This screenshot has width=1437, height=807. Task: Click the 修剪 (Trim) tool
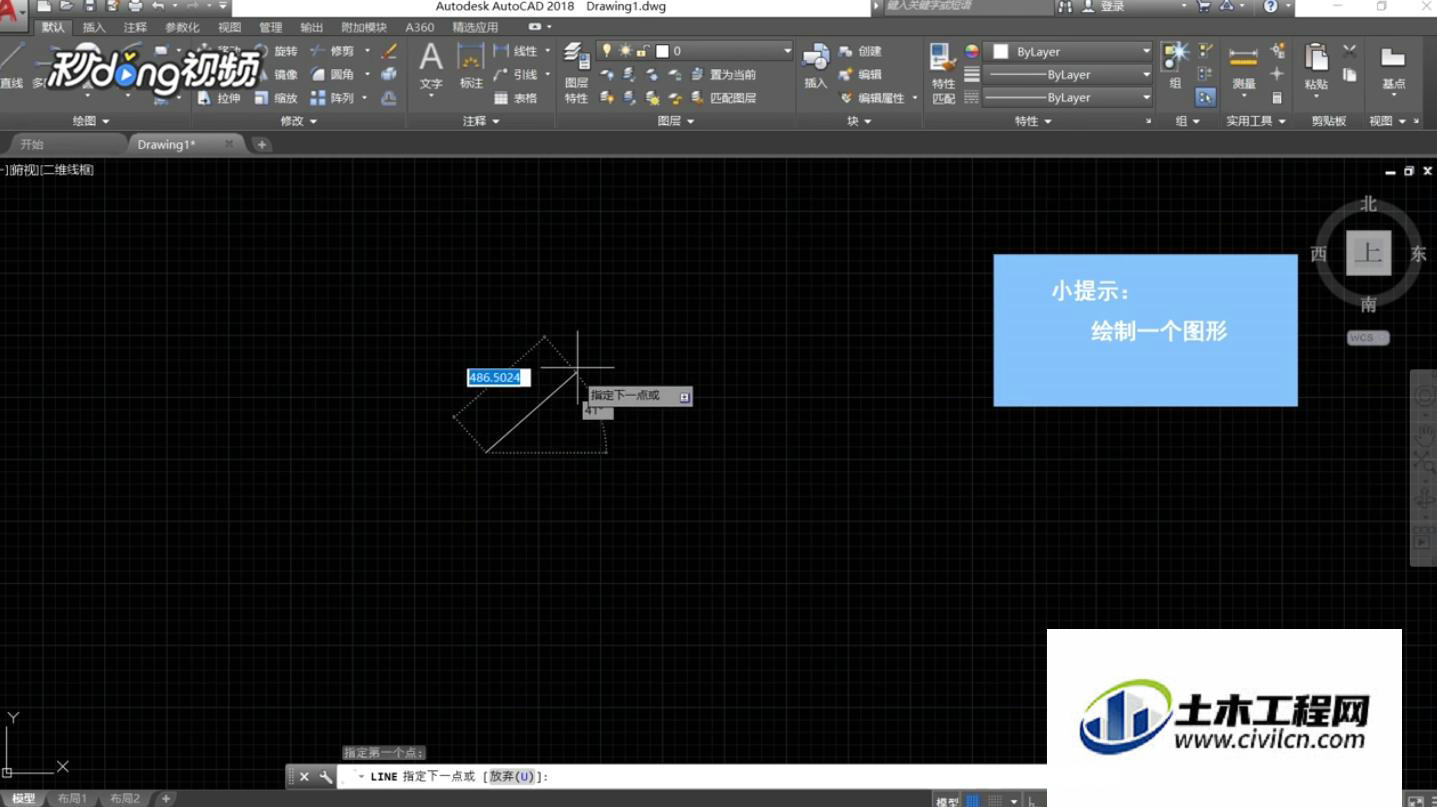coord(332,51)
